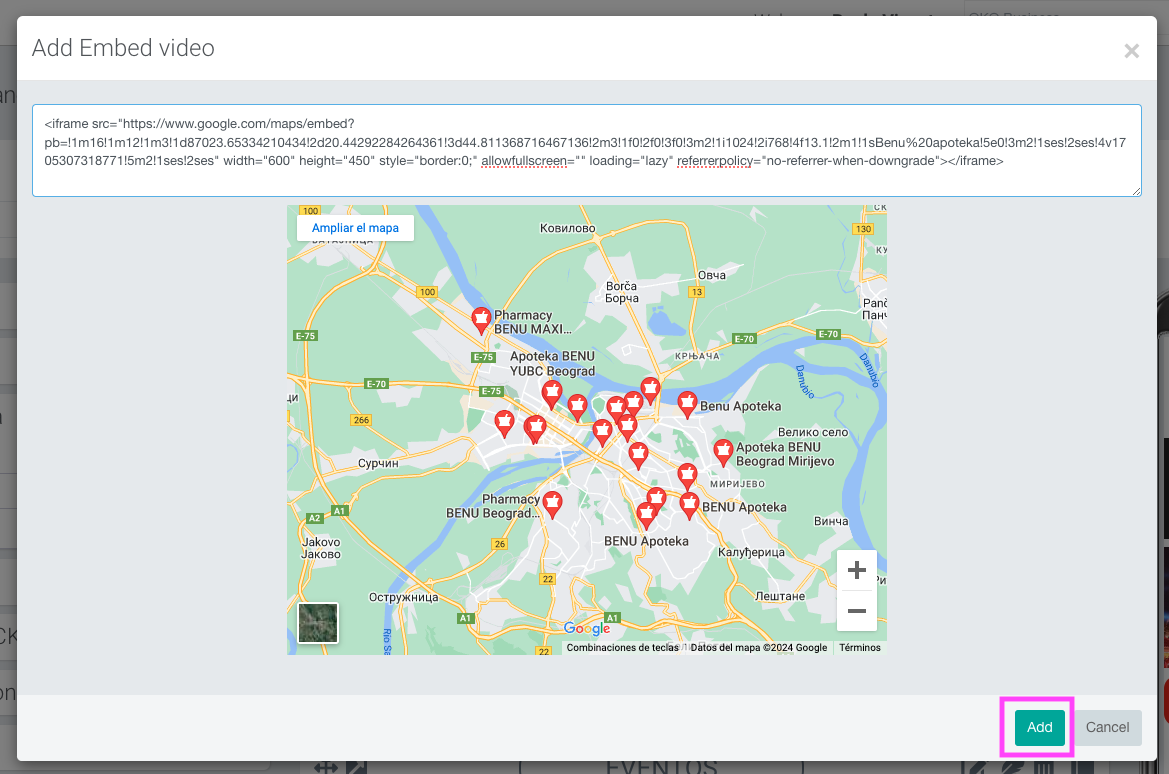1169x774 pixels.
Task: Select the Benu Apoteka pin by the river
Action: click(x=687, y=405)
